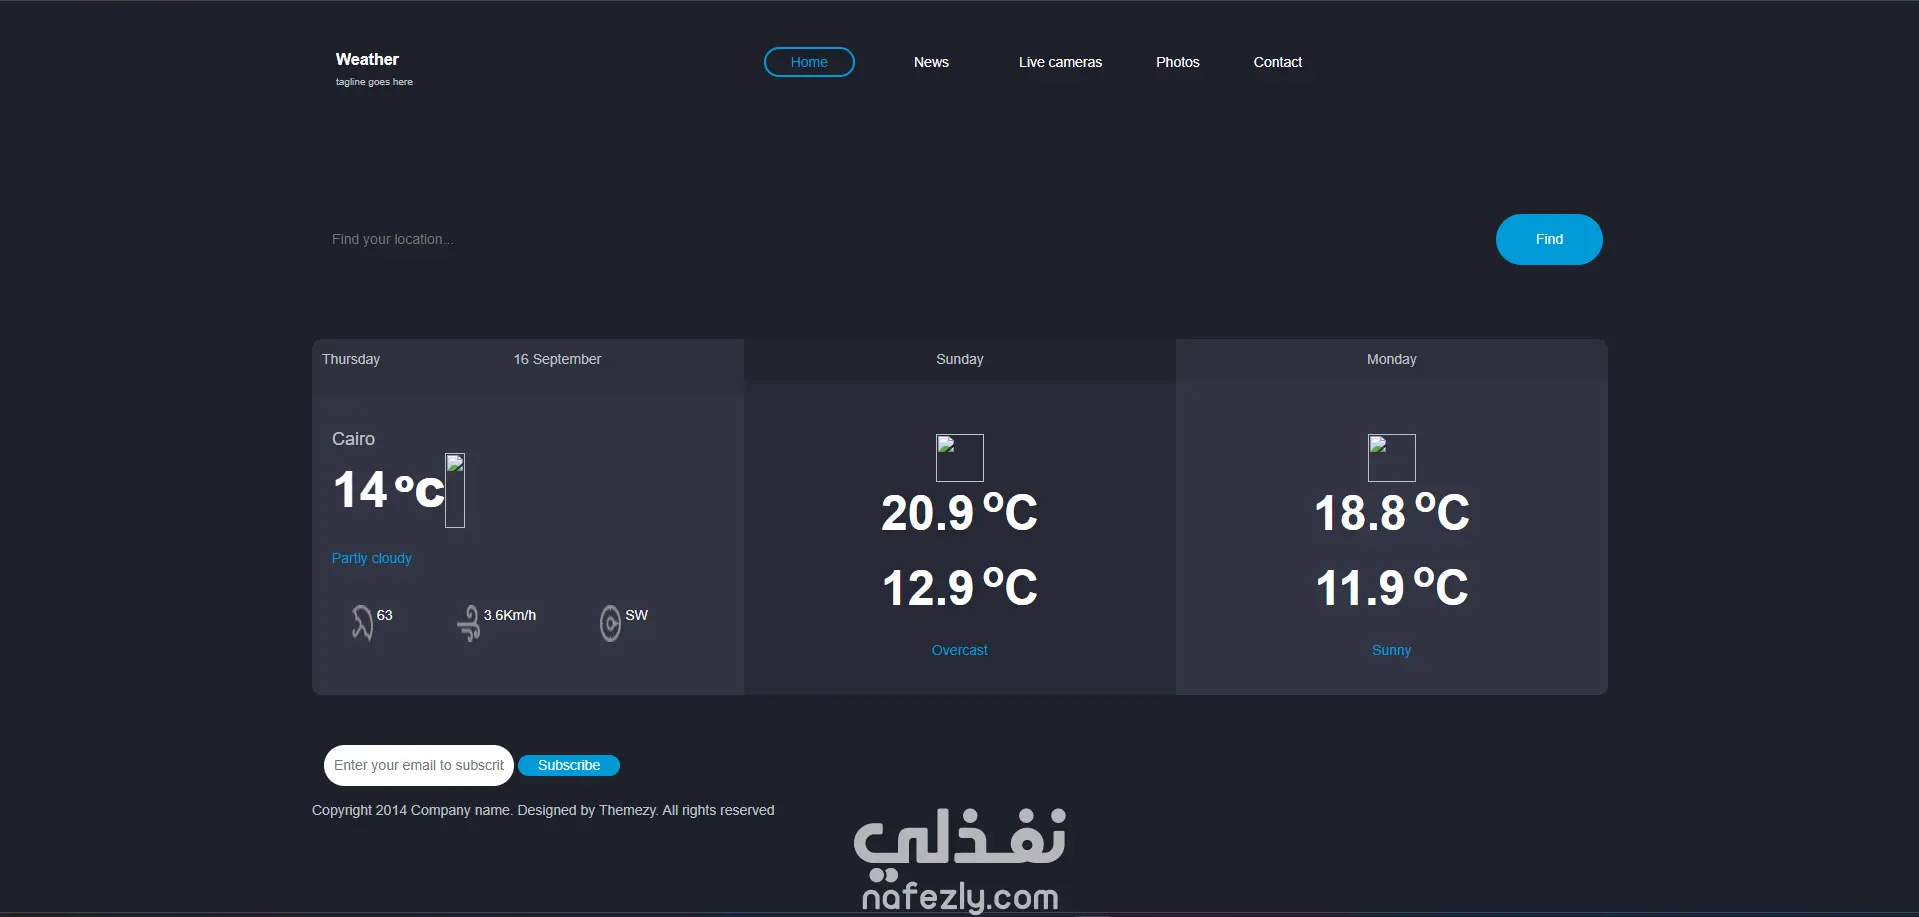Focus the email subscription field
This screenshot has width=1919, height=917.
pyautogui.click(x=419, y=765)
